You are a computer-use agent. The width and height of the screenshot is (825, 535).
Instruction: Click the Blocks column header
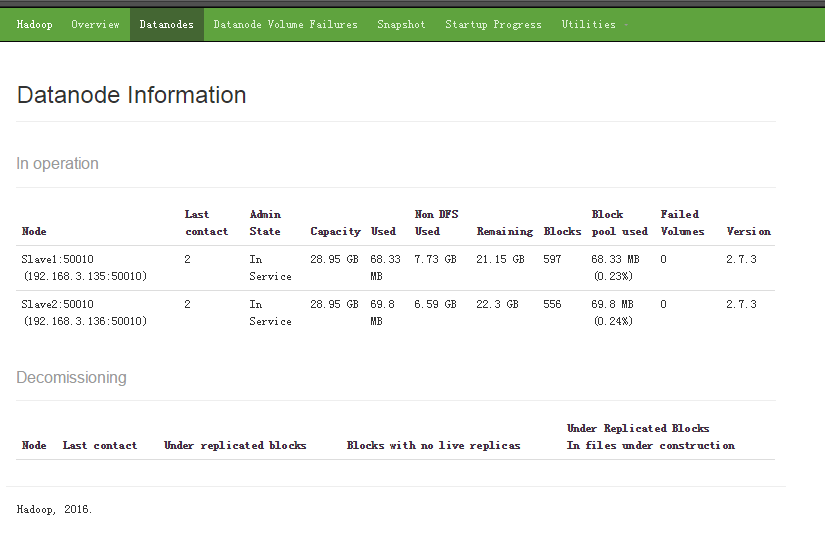[562, 231]
